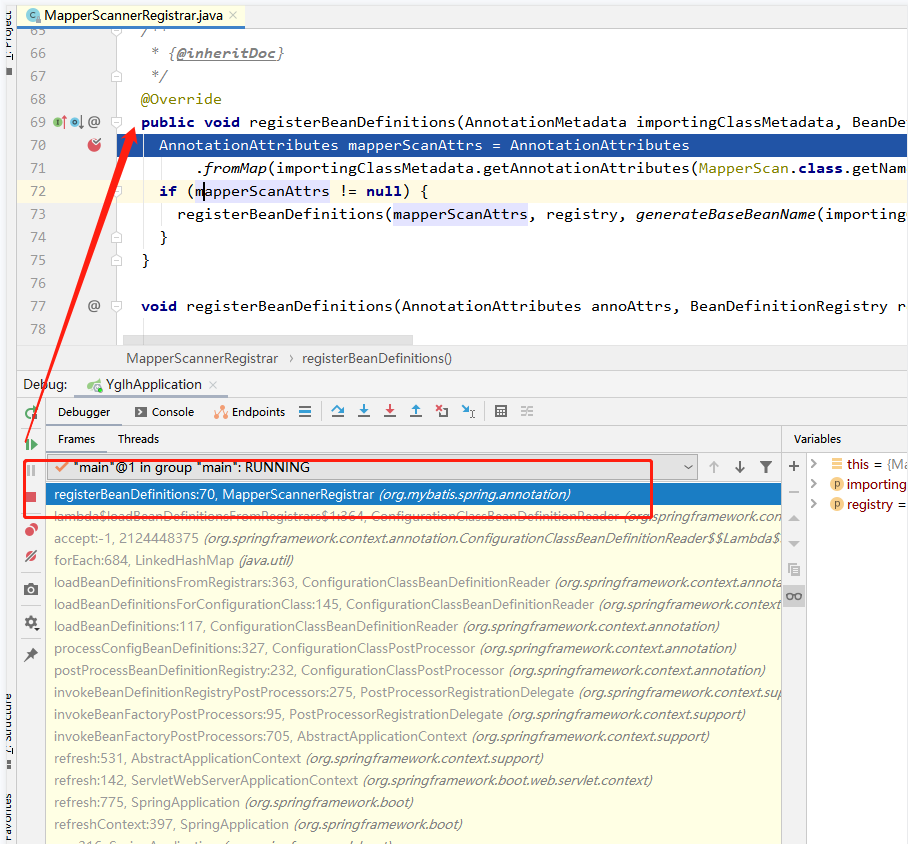The width and height of the screenshot is (908, 844).
Task: Click the overridden-method gutter icon on line 69
Action: (x=77, y=122)
